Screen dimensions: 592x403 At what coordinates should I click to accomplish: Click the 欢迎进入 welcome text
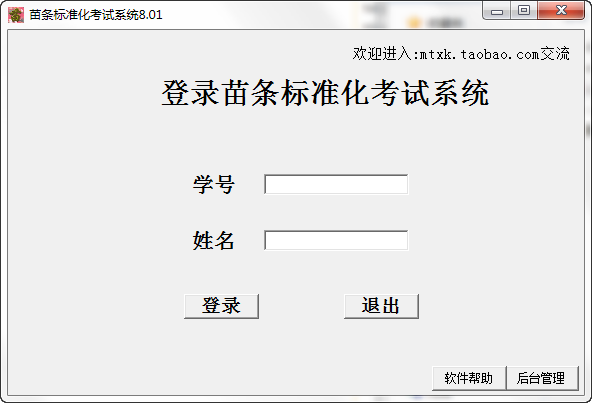point(382,54)
